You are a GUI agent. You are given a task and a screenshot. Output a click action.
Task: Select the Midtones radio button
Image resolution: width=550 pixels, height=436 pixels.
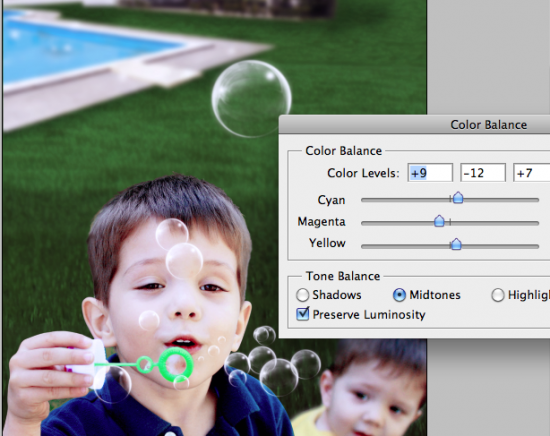(399, 295)
